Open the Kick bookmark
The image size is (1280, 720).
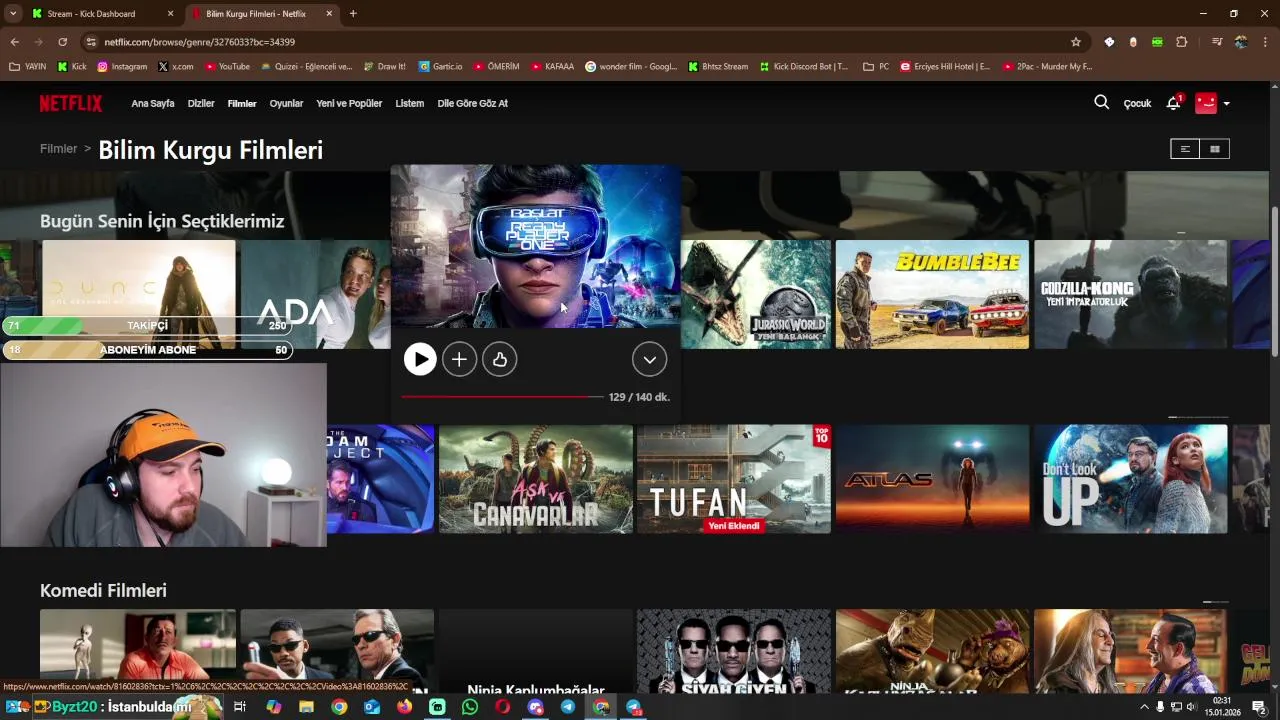coord(72,67)
